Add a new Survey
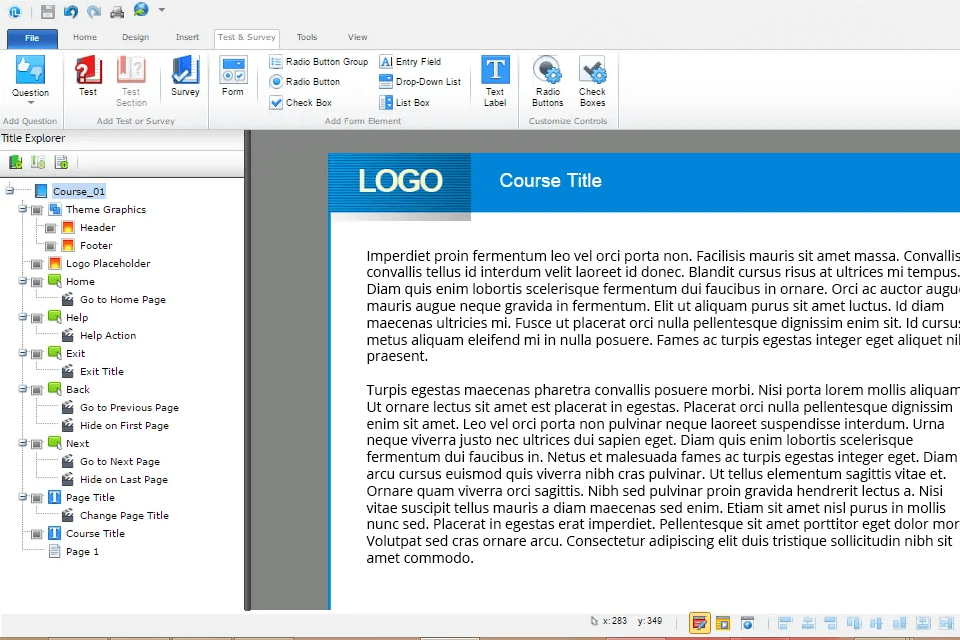The image size is (960, 640). pos(185,76)
